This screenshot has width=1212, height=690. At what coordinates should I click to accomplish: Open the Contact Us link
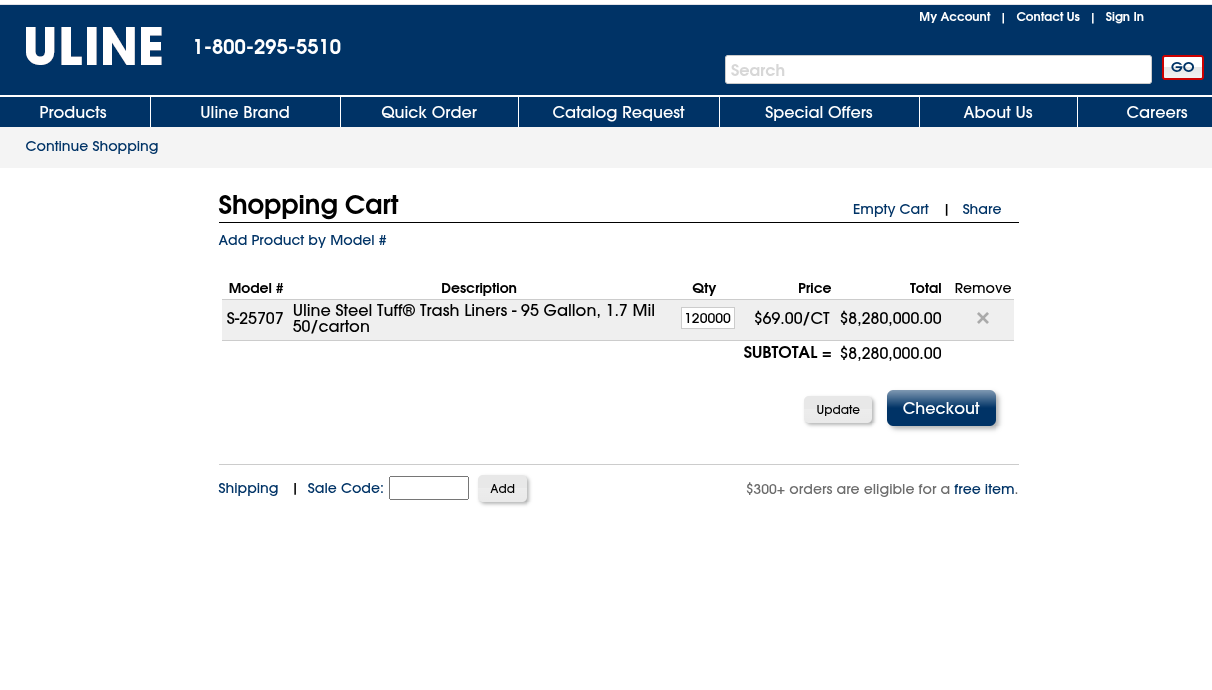pyautogui.click(x=1048, y=17)
